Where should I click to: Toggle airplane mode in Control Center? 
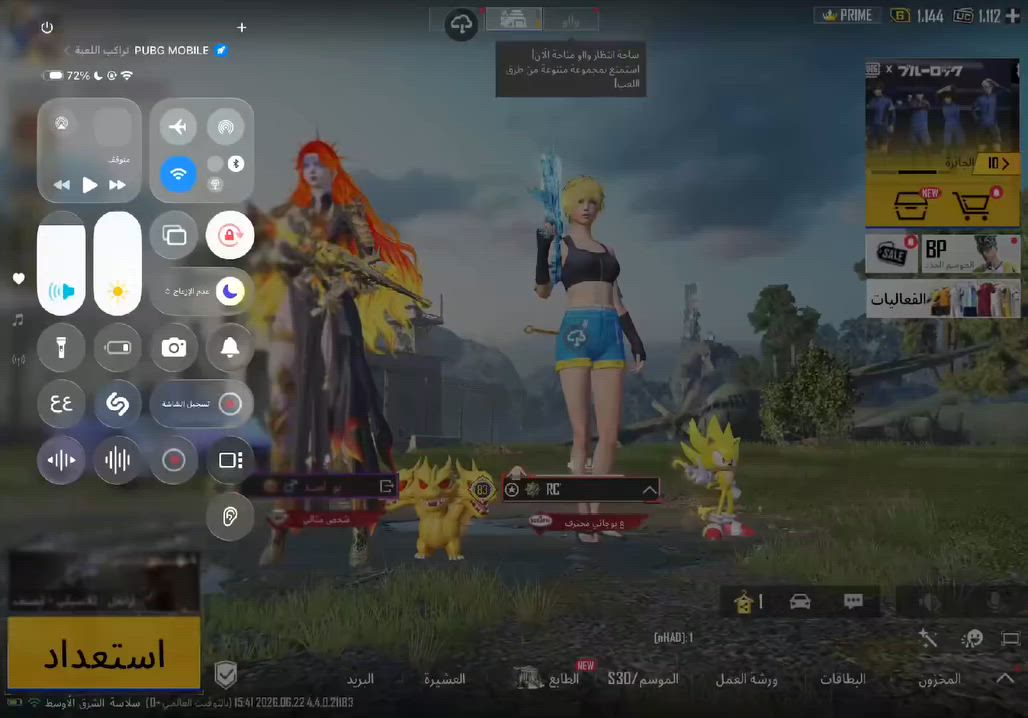click(178, 127)
